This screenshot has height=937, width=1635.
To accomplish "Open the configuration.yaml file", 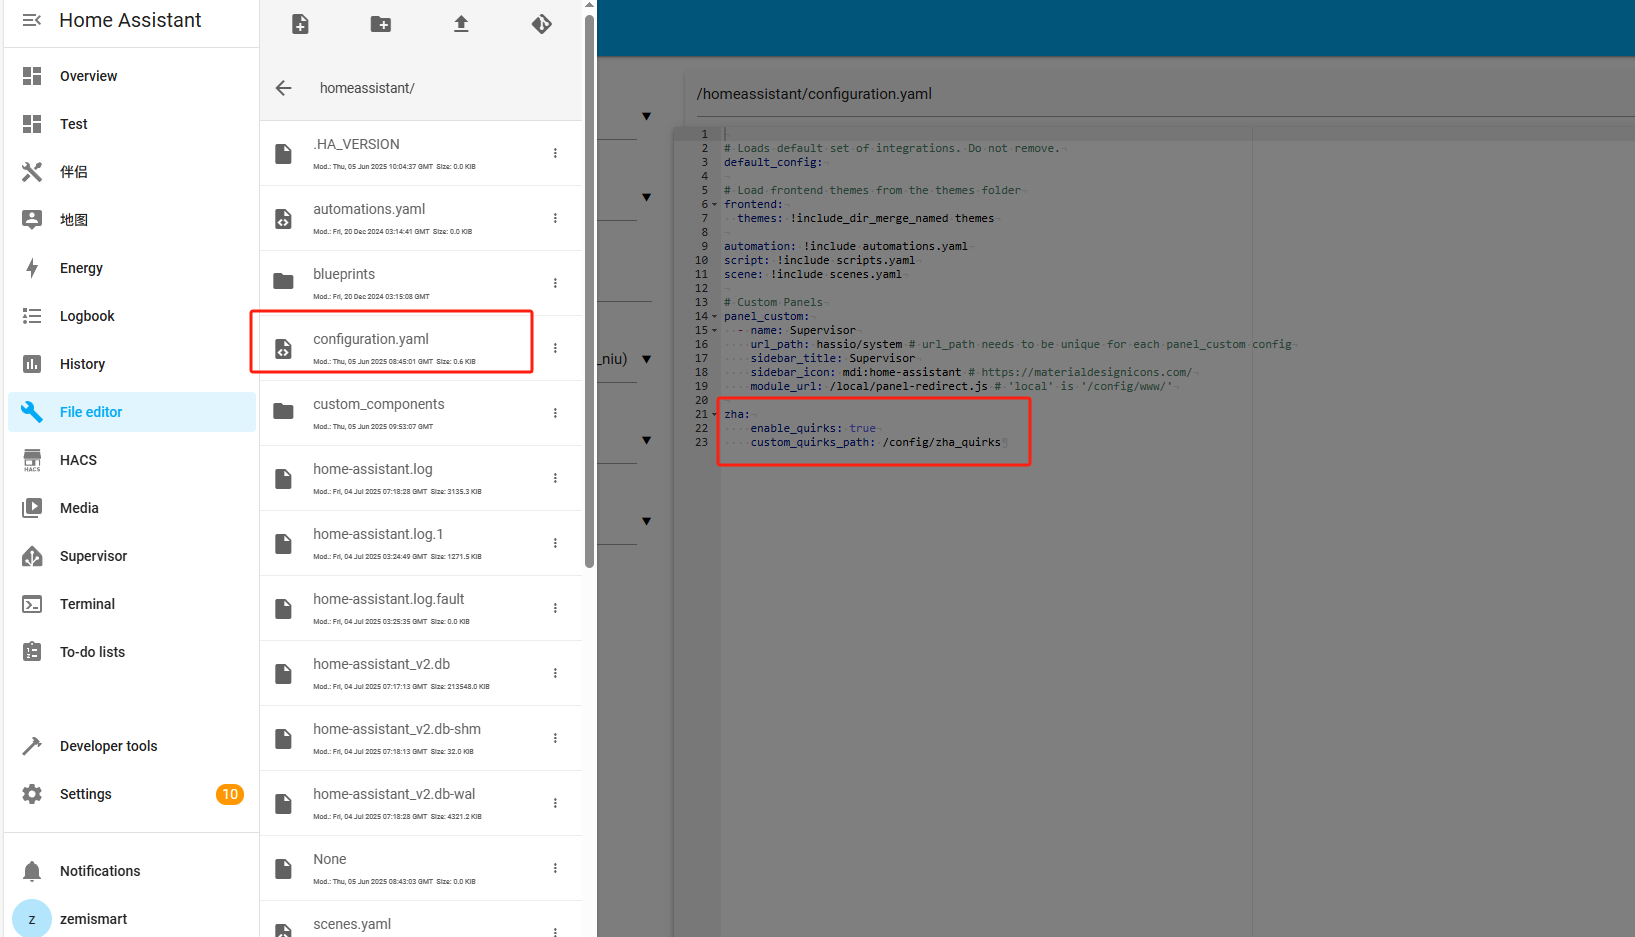I will pos(371,340).
